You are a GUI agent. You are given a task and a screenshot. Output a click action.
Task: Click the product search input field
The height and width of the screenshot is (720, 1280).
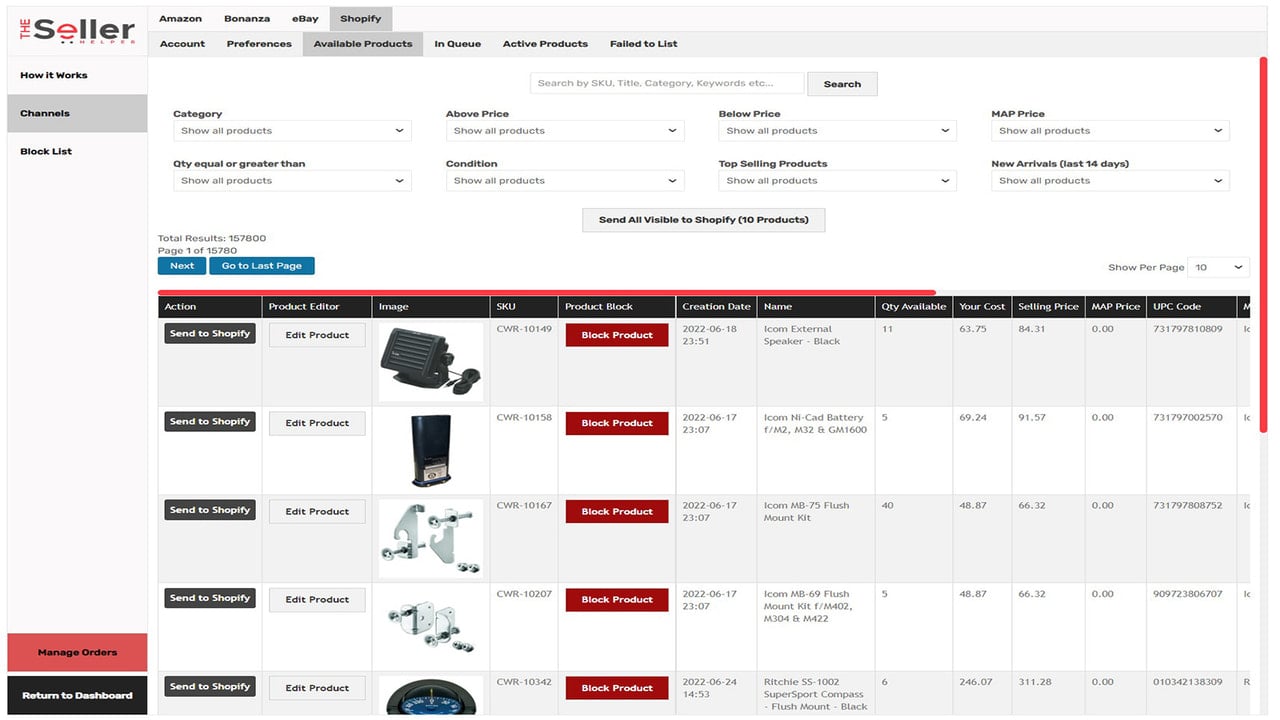(667, 83)
